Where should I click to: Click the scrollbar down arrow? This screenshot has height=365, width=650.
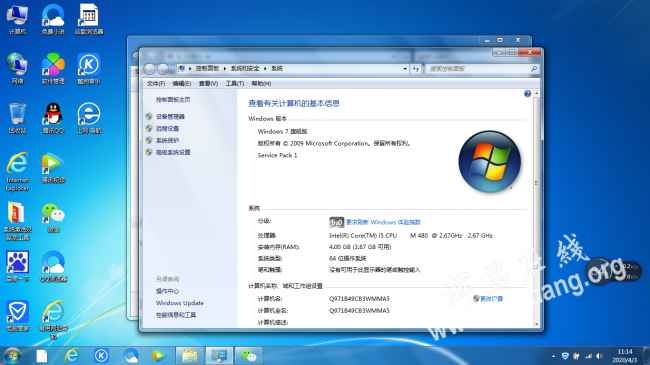click(536, 324)
